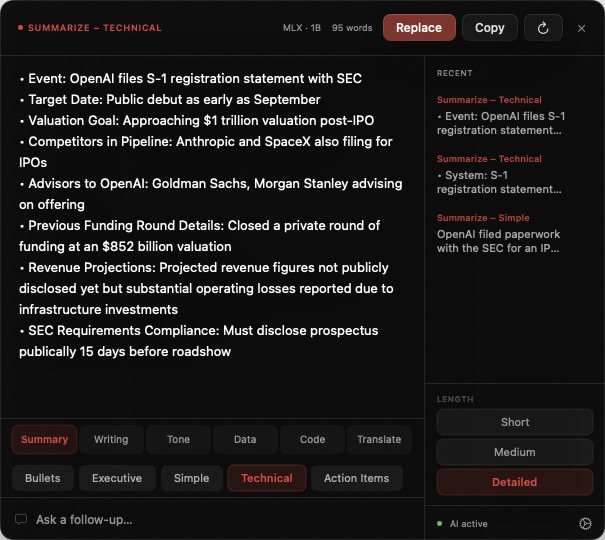Viewport: 605px width, 540px height.
Task: Close the panel with the X icon
Action: point(581,28)
